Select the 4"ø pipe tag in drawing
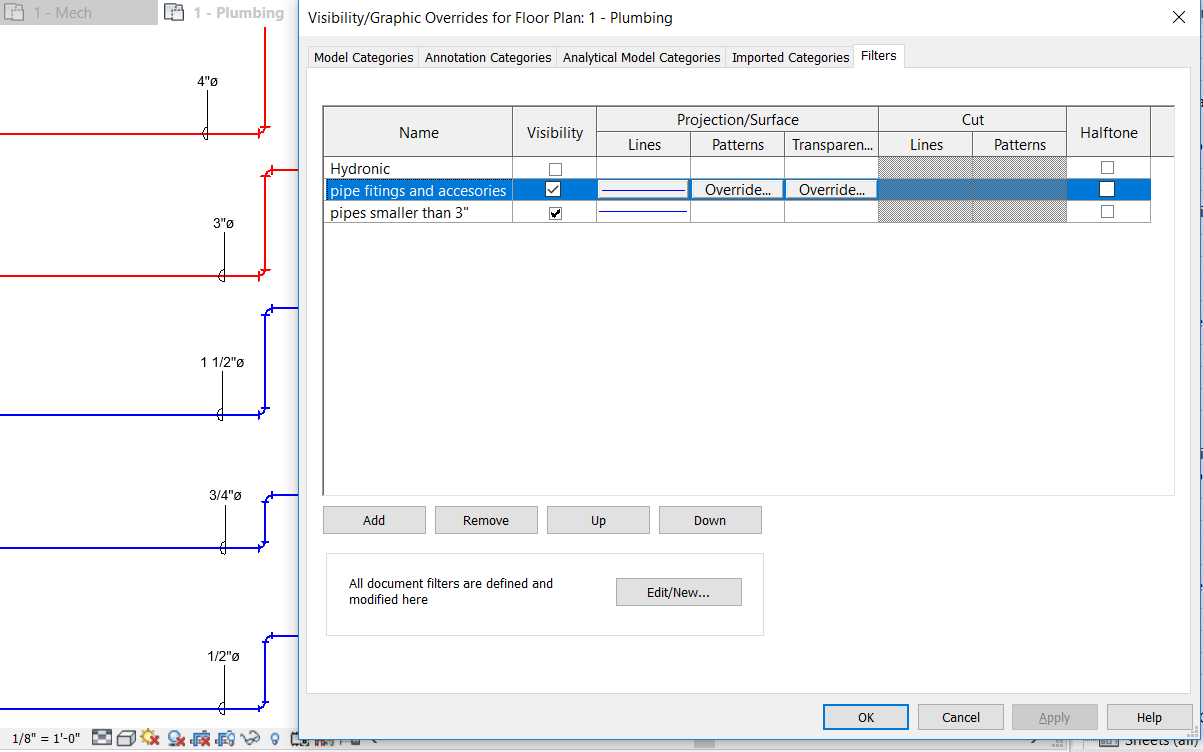 (x=207, y=81)
